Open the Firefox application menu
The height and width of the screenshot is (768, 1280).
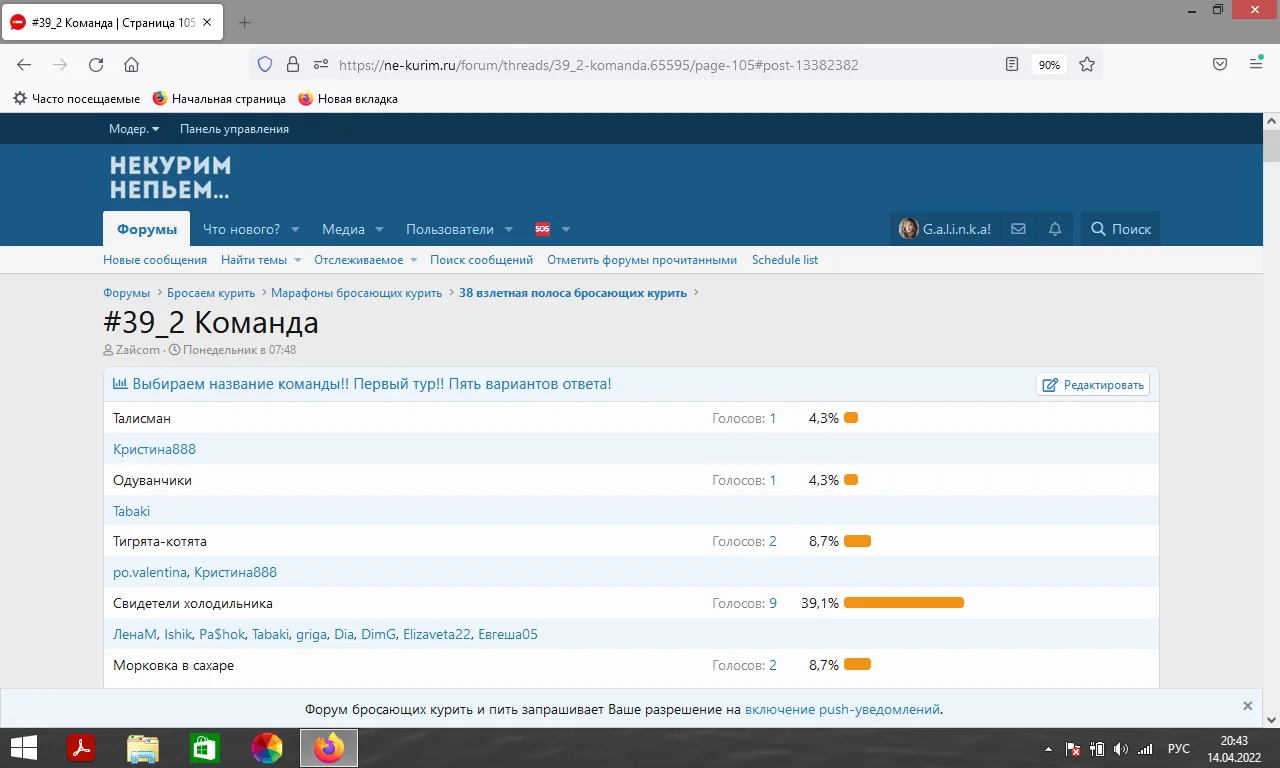coord(1256,65)
